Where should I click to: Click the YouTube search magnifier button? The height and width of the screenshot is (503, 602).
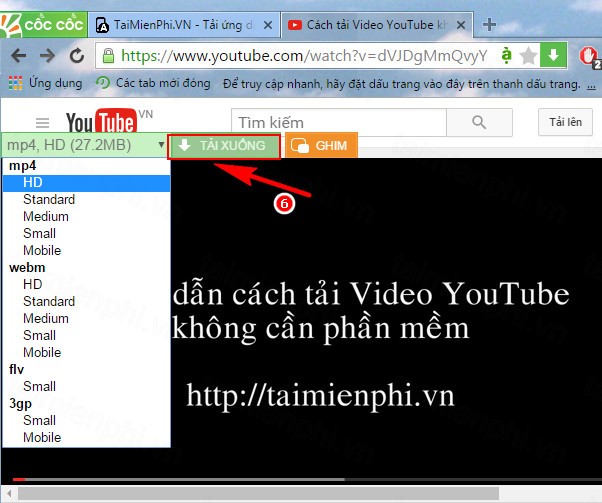(479, 122)
